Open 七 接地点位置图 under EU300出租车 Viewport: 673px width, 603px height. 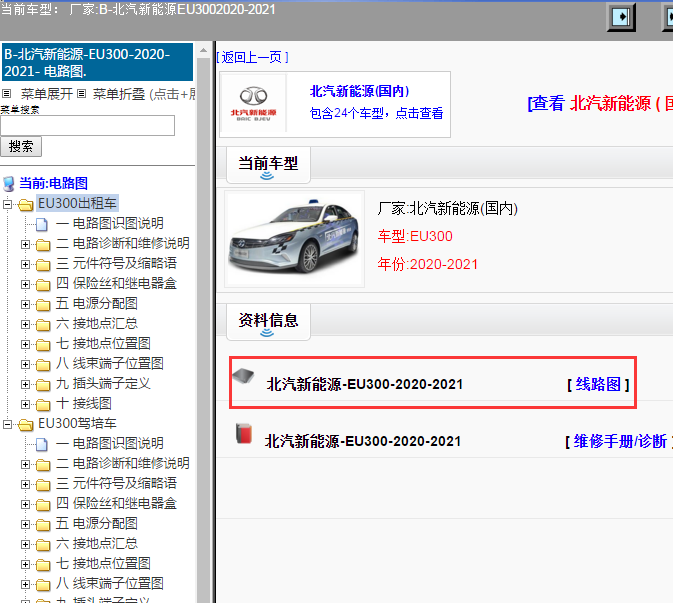pos(103,343)
